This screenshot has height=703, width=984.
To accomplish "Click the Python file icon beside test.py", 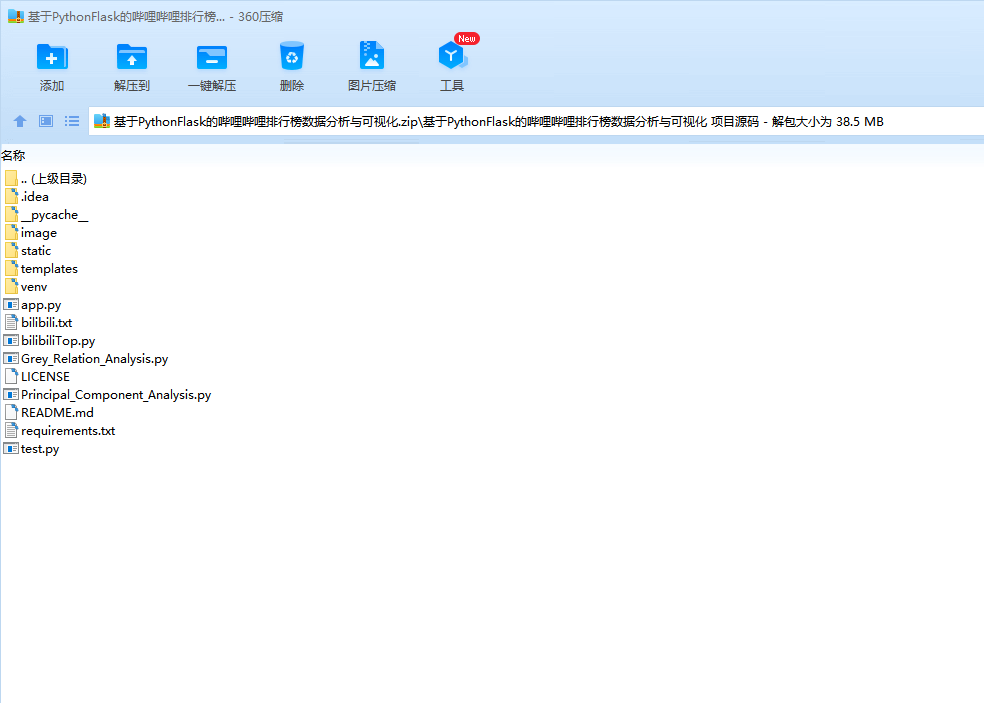I will click(x=11, y=448).
